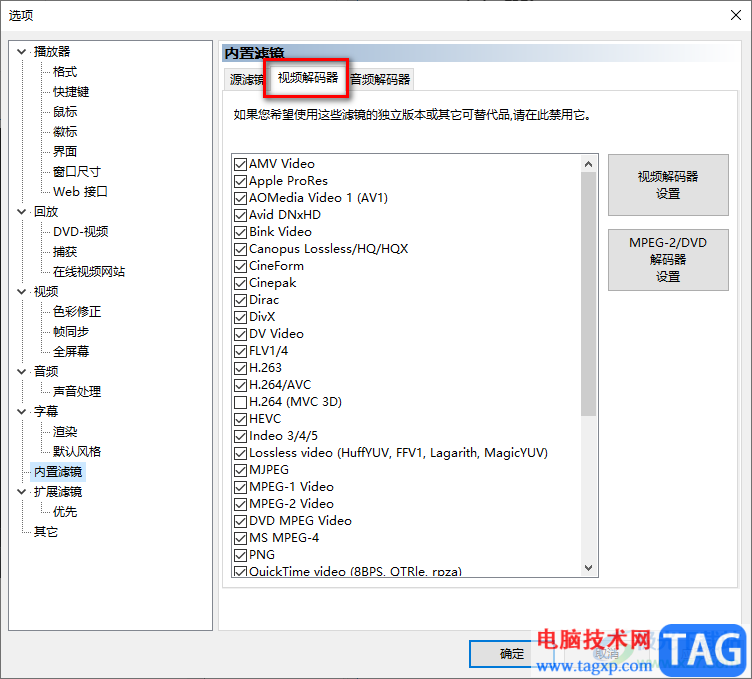Toggle the MJPEG checkbox
The height and width of the screenshot is (679, 752).
coord(240,470)
